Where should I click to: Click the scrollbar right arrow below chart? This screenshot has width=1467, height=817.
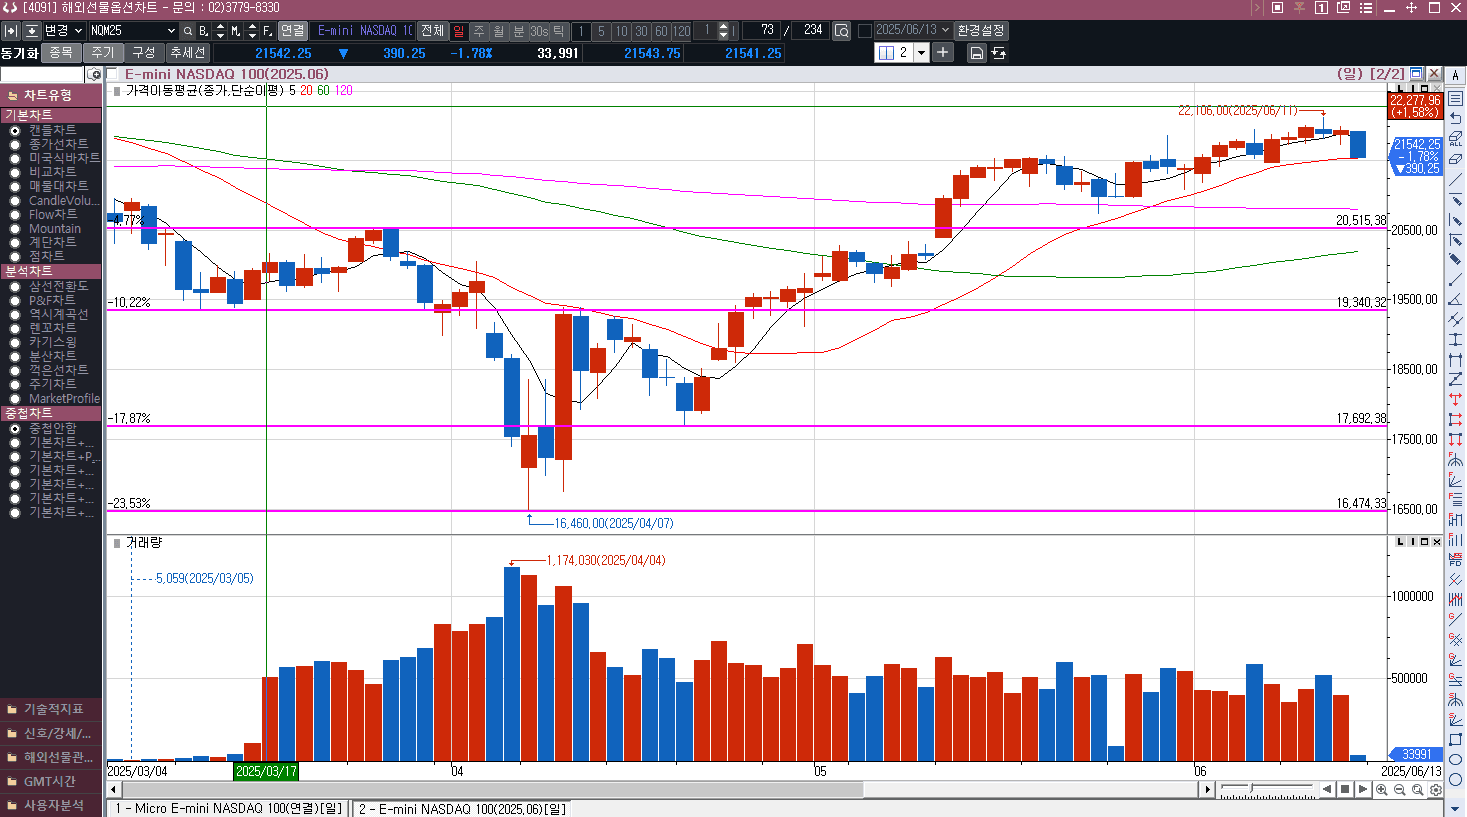(1207, 789)
